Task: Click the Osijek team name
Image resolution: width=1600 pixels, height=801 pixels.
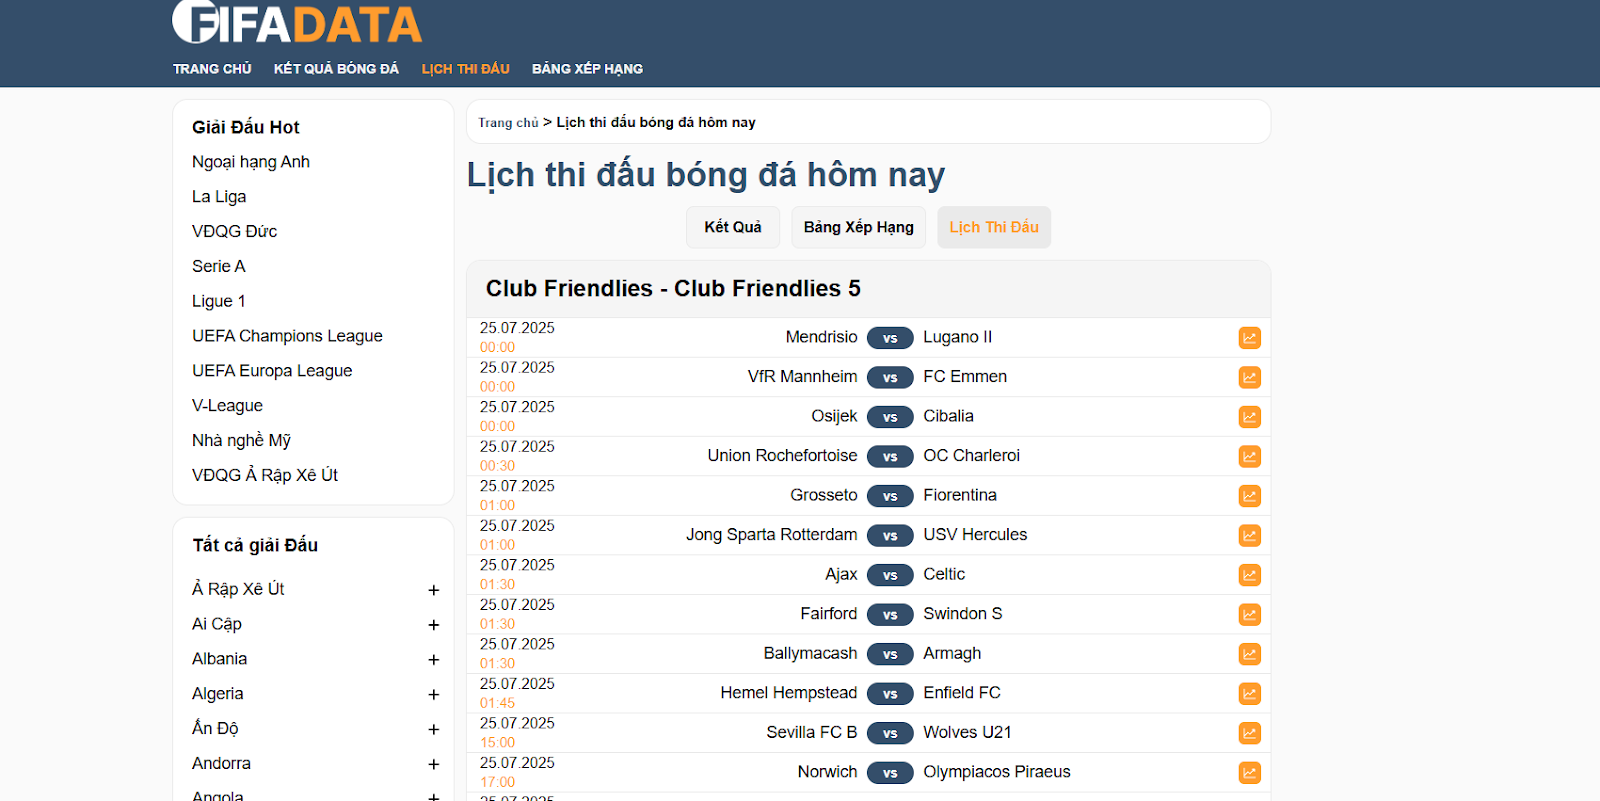Action: click(x=834, y=416)
